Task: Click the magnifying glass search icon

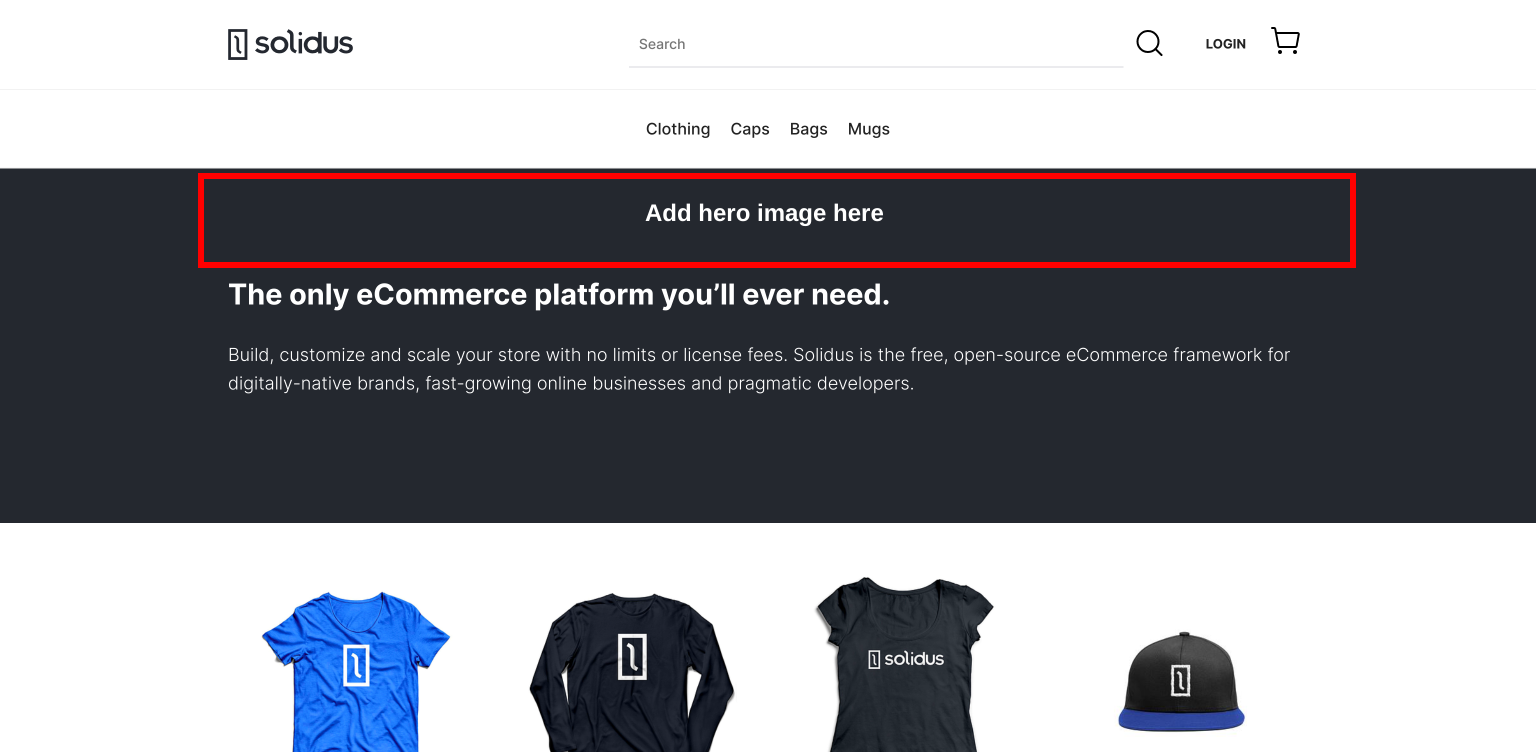Action: 1149,43
